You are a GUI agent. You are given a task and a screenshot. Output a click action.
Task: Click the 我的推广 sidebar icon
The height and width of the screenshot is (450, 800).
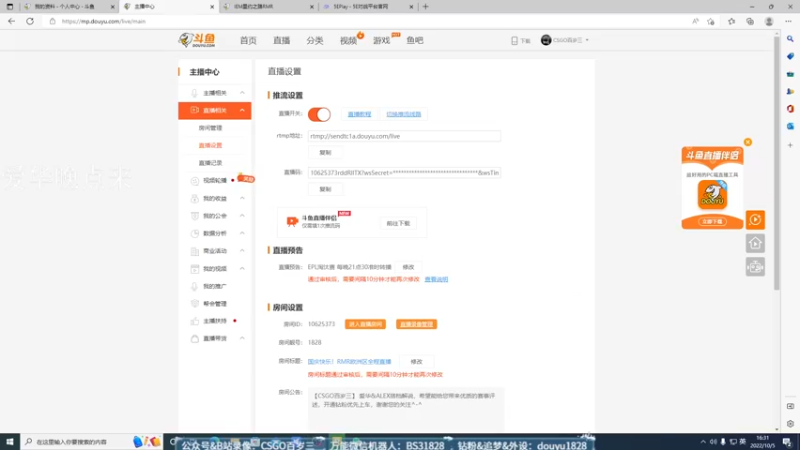194,286
